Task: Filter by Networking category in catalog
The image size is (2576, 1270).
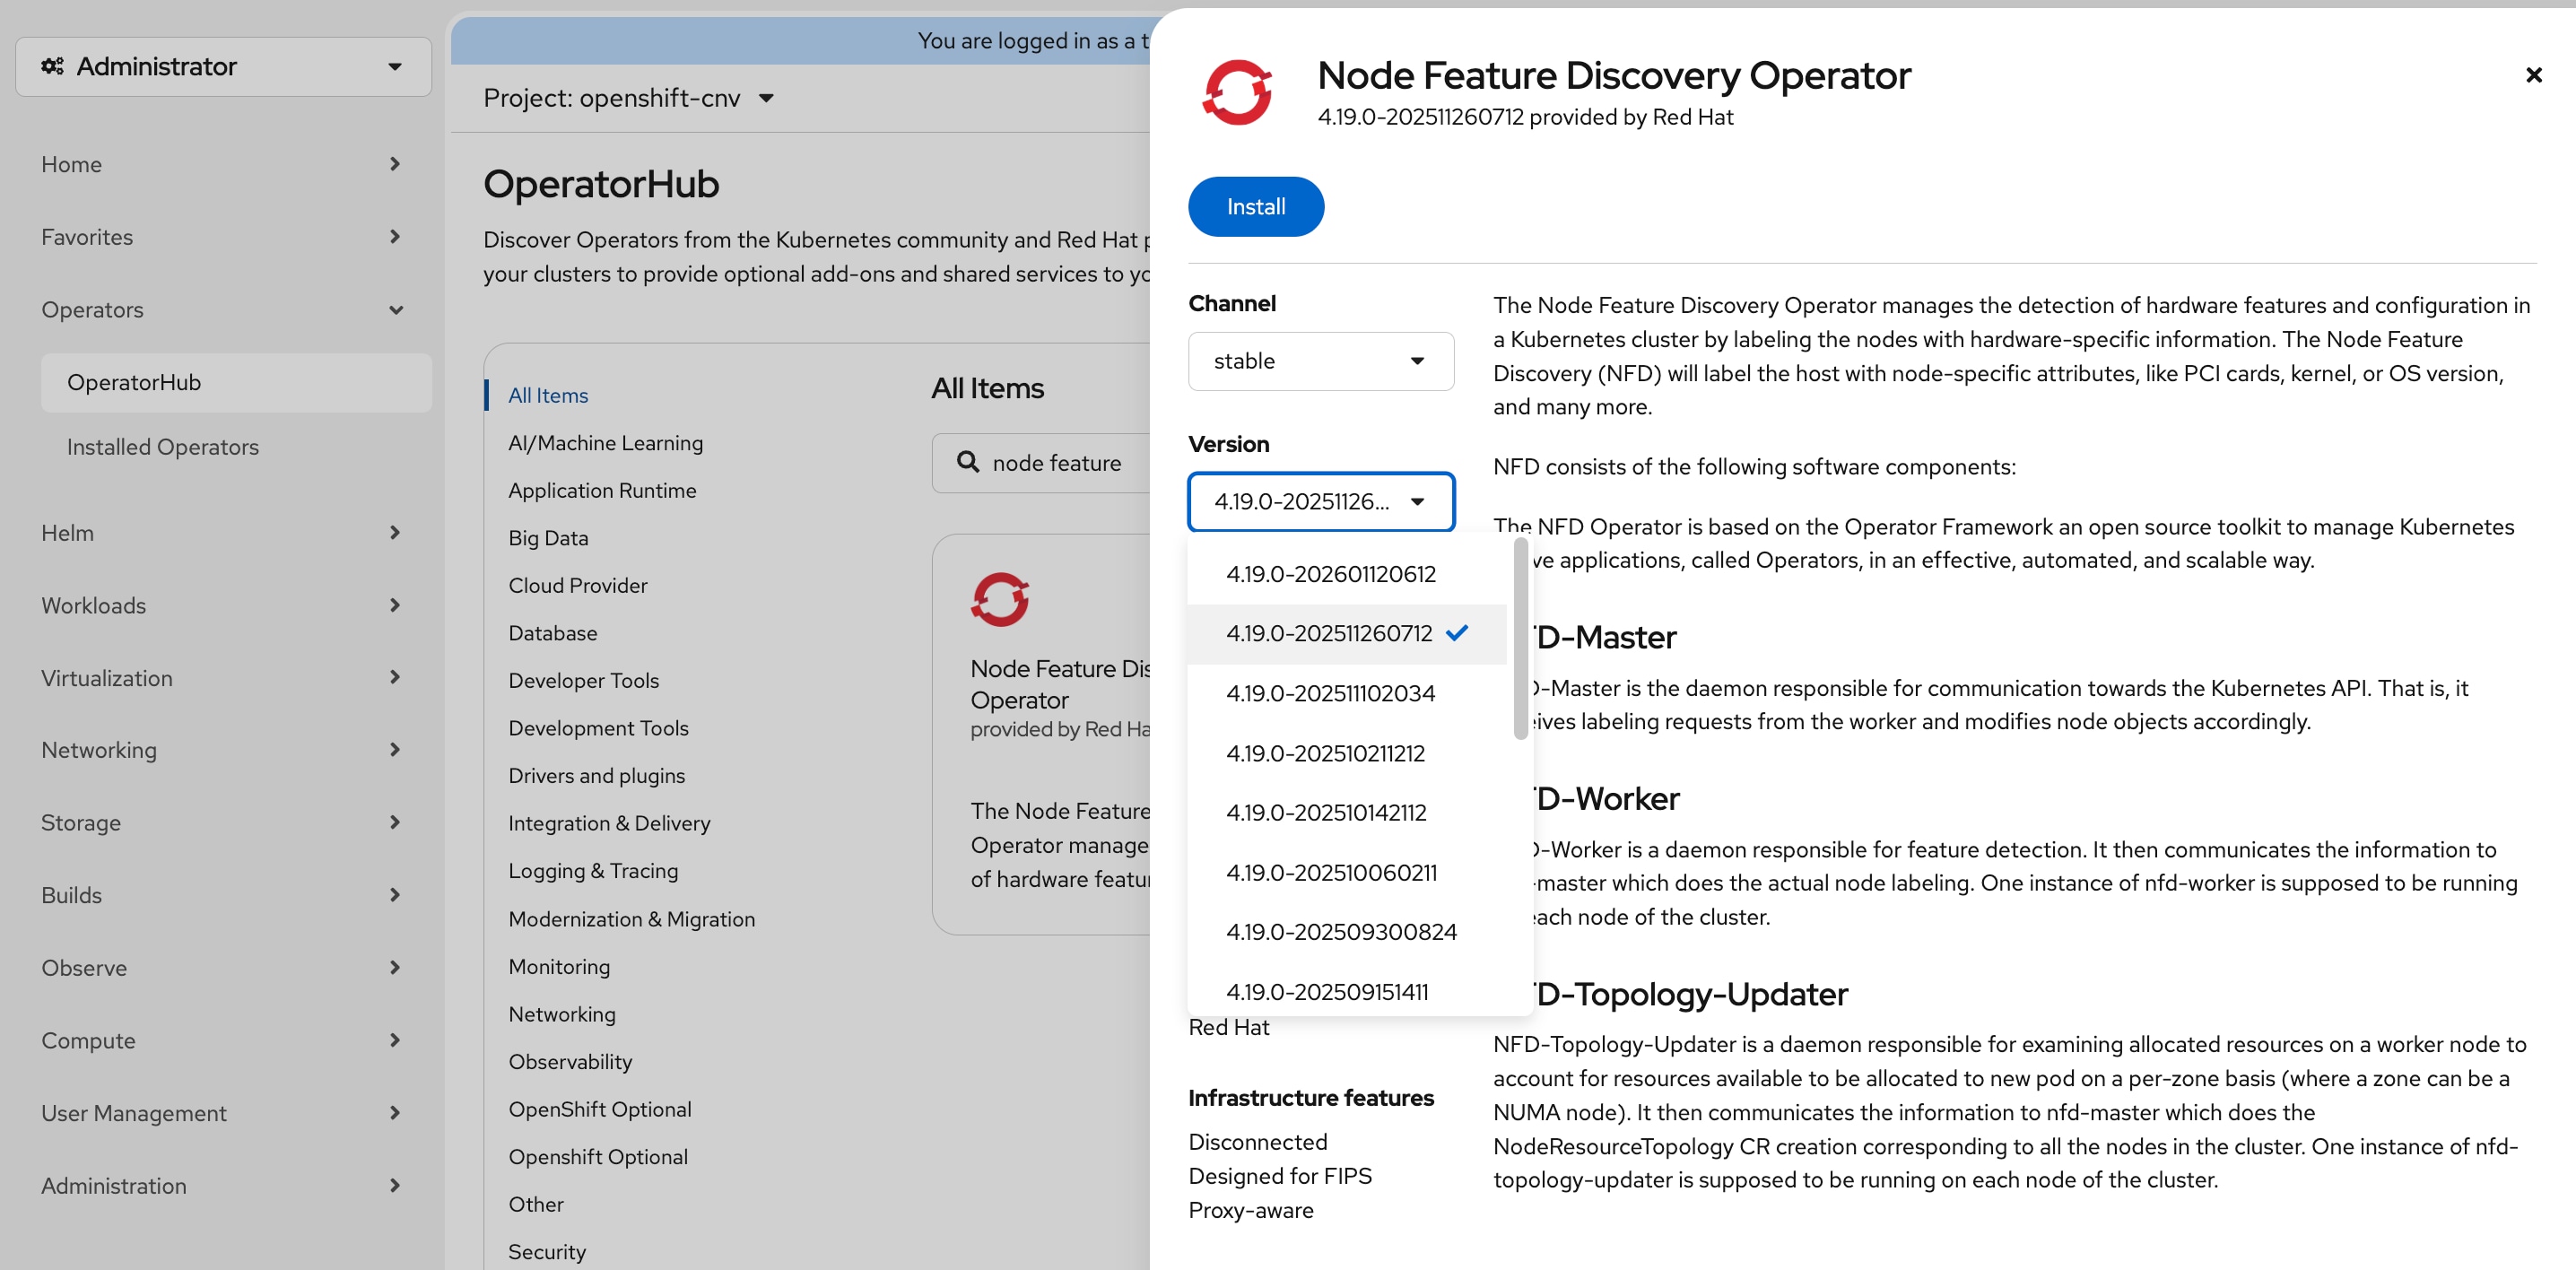Action: point(561,1014)
